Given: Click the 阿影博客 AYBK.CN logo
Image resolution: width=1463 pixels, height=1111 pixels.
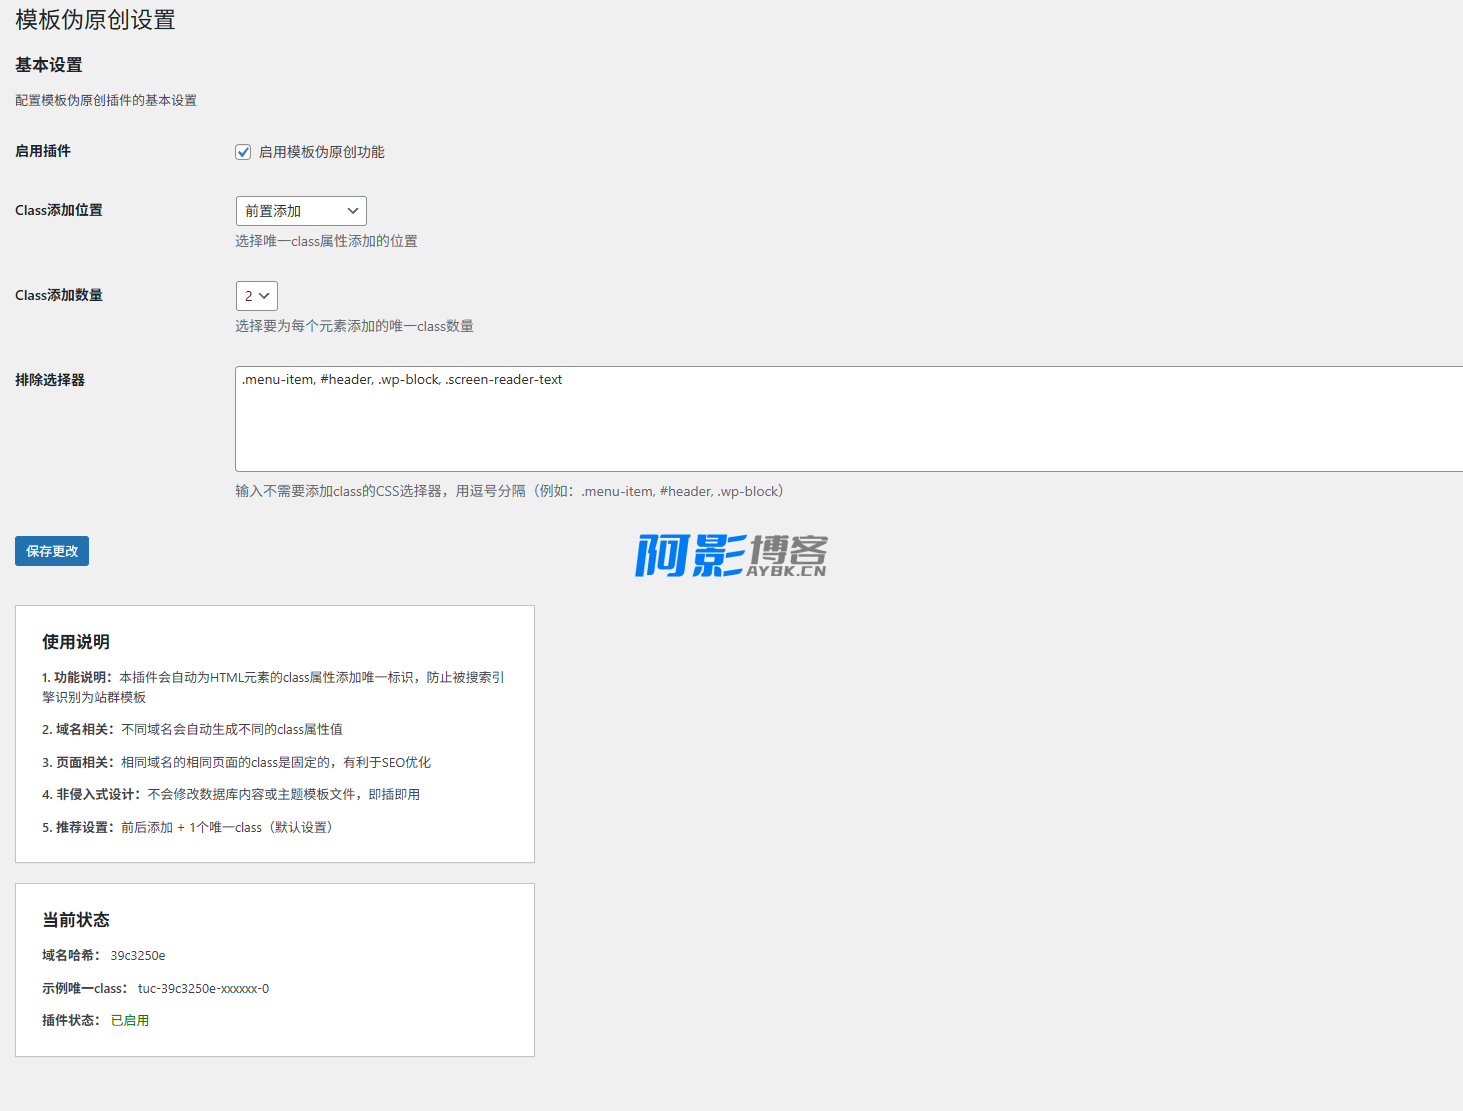Looking at the screenshot, I should coord(731,555).
